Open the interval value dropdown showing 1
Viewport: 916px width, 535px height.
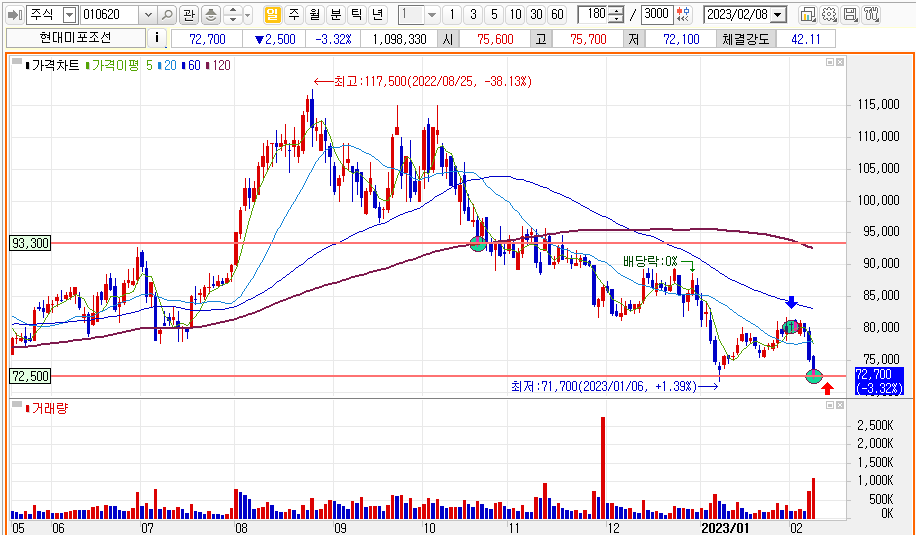[432, 15]
